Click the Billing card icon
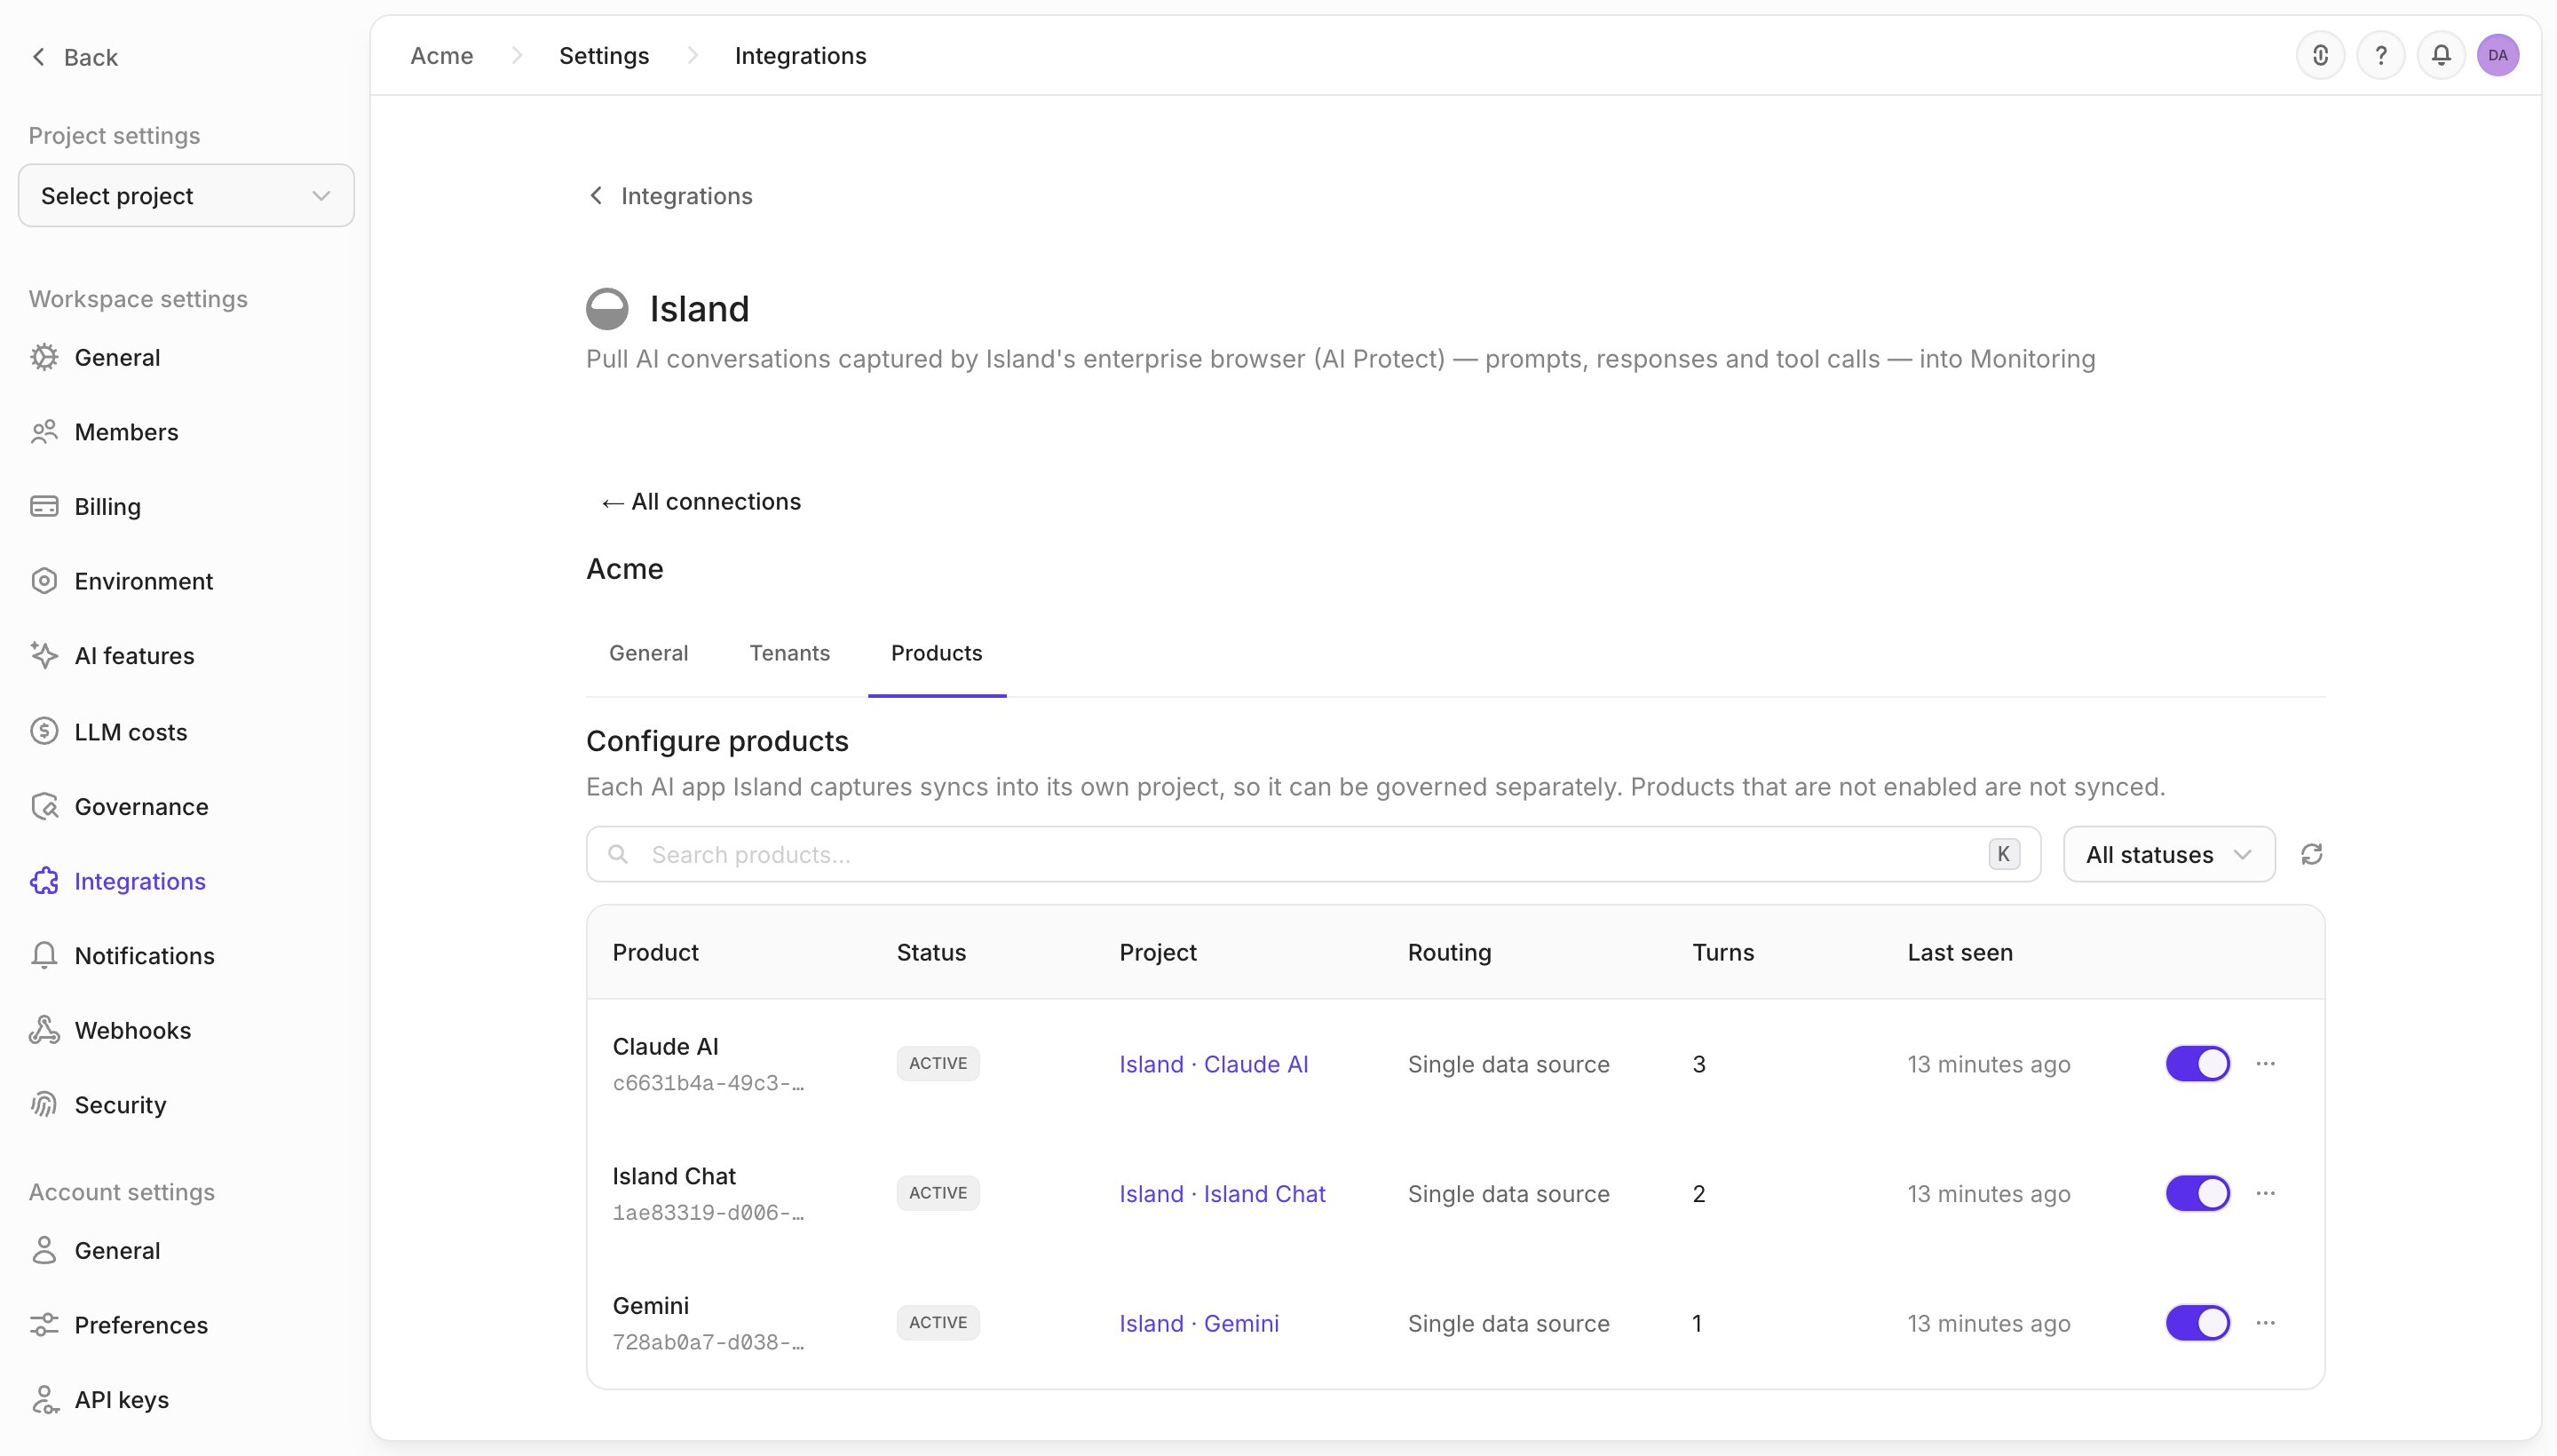Viewport: 2557px width, 1456px height. point(44,506)
